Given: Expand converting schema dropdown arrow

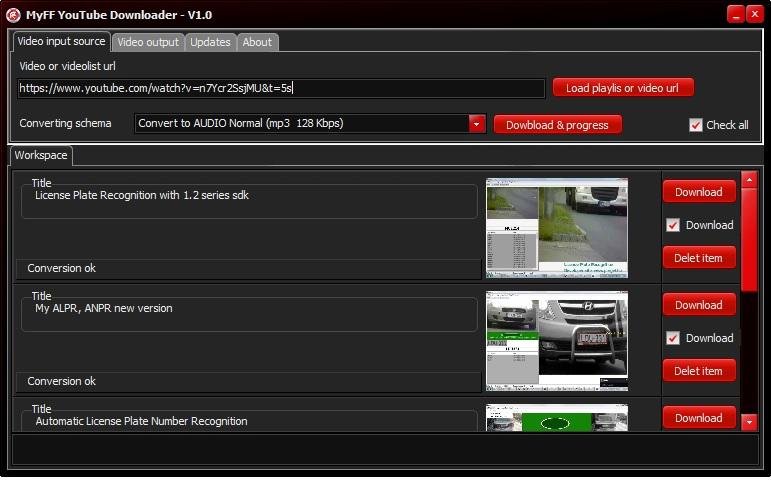Looking at the screenshot, I should pos(476,124).
